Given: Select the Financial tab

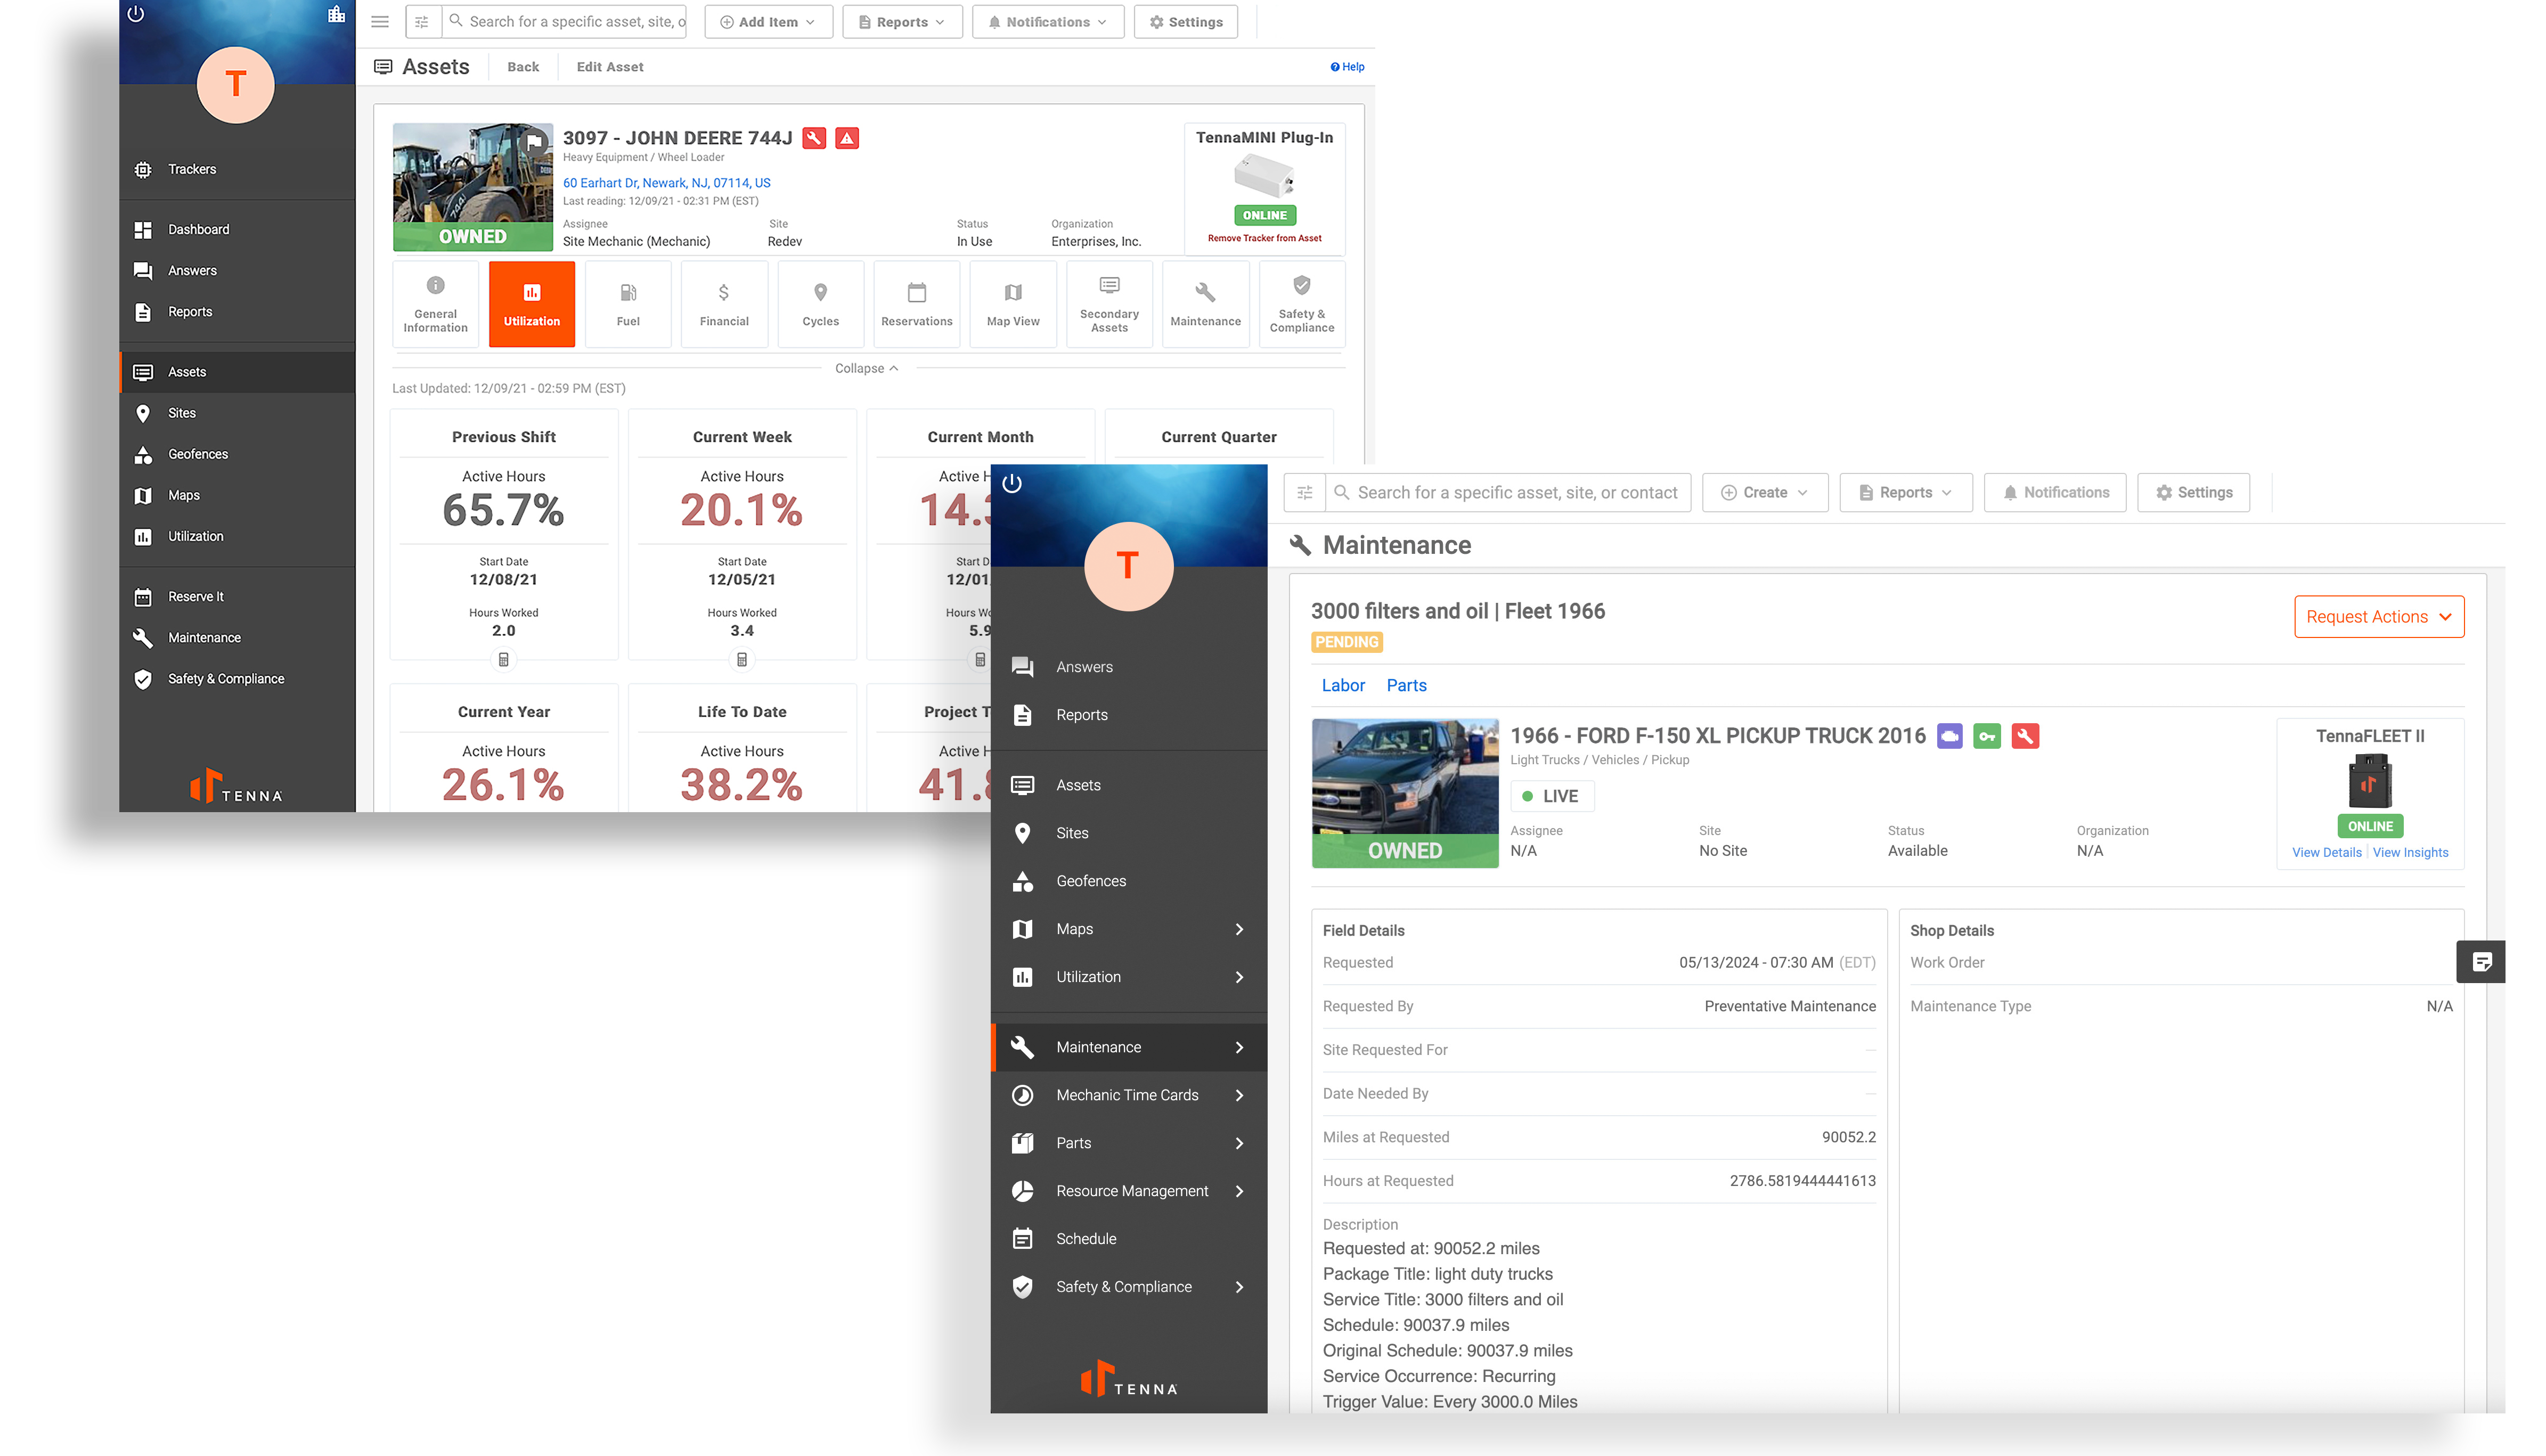Looking at the screenshot, I should tap(724, 304).
